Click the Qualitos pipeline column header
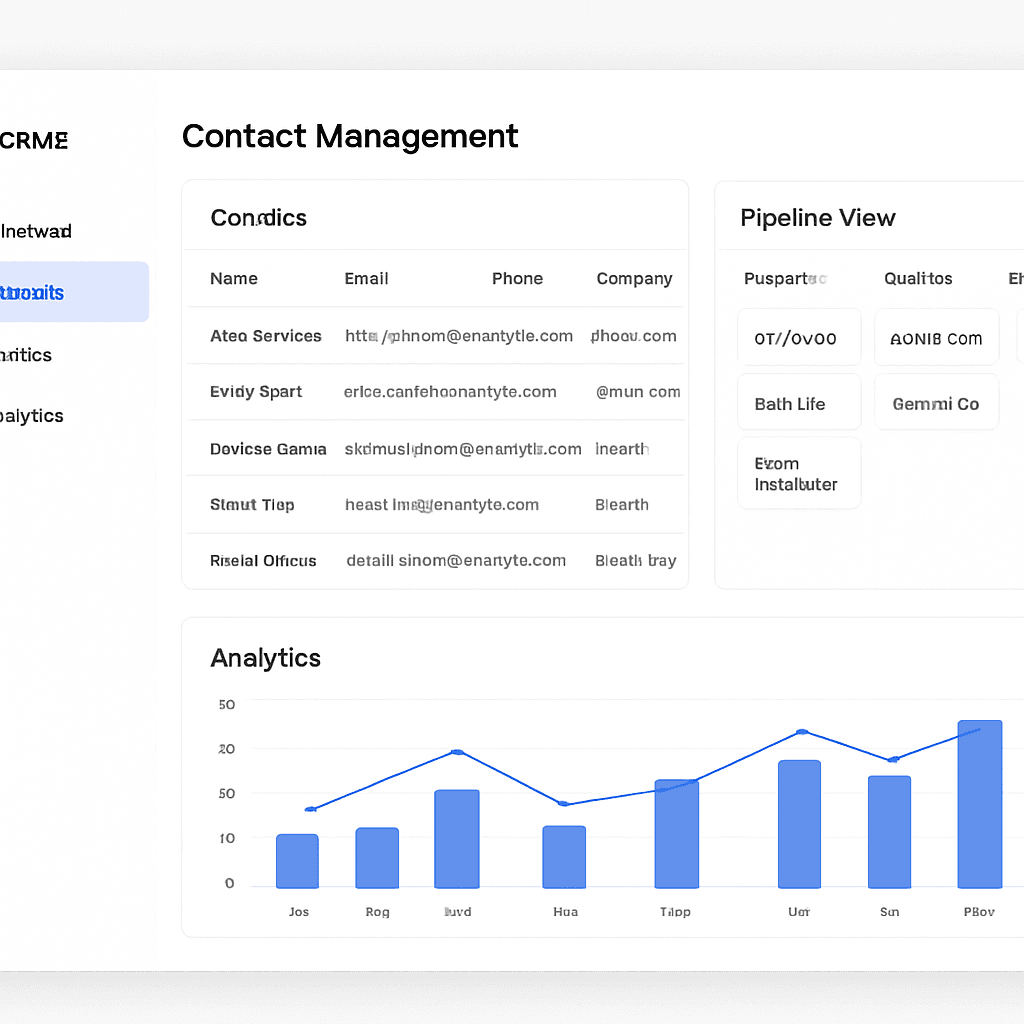Screen dimensions: 1024x1024 click(918, 279)
